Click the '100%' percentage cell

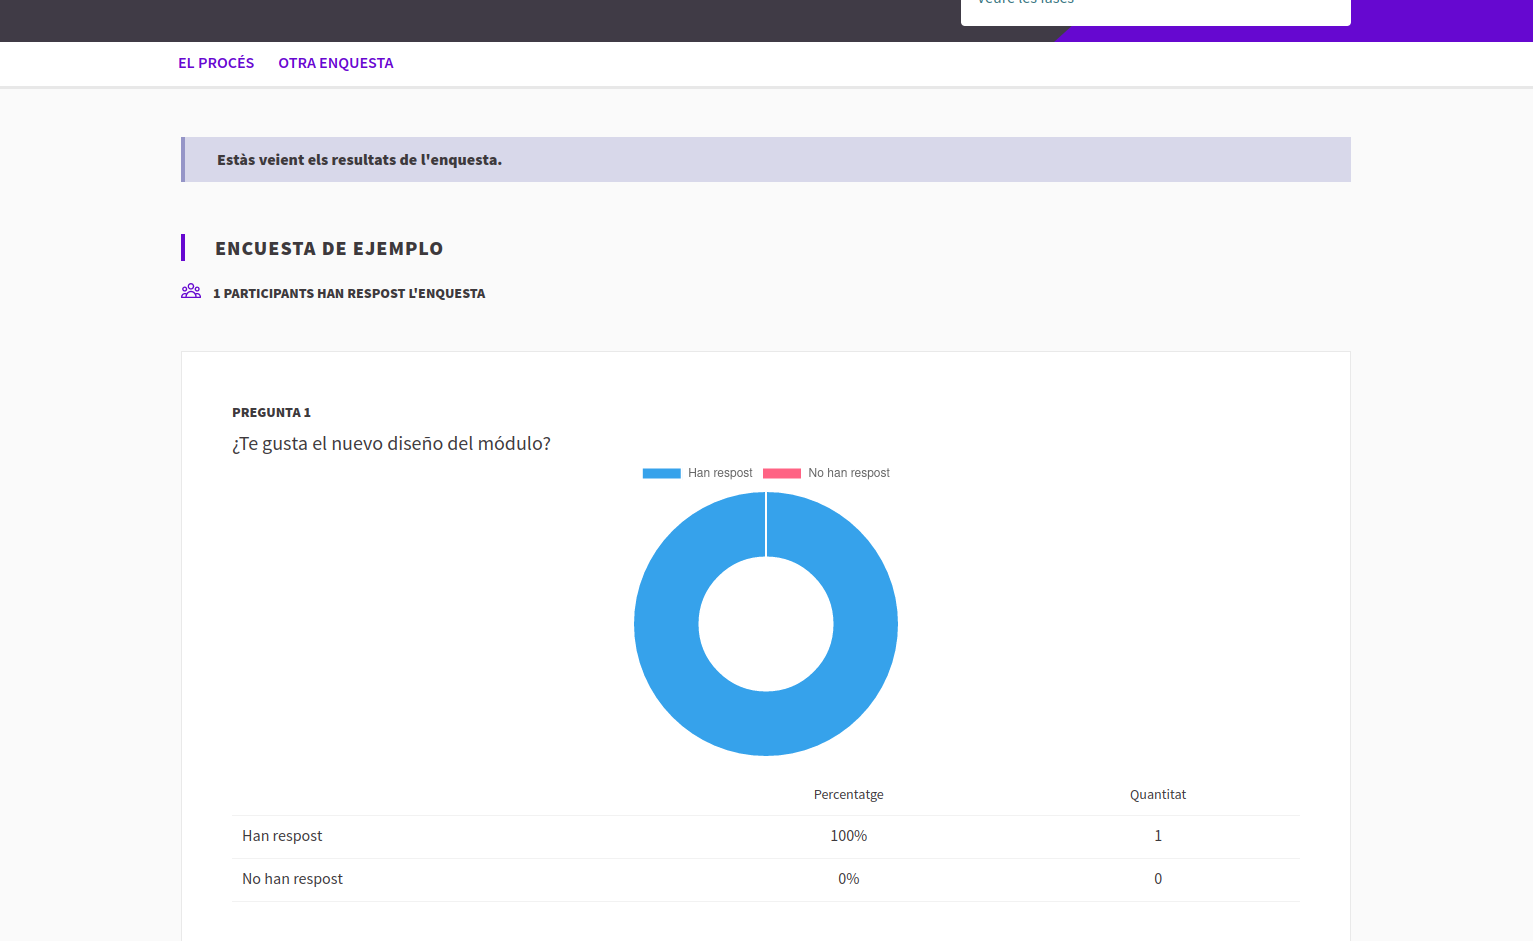(x=848, y=836)
